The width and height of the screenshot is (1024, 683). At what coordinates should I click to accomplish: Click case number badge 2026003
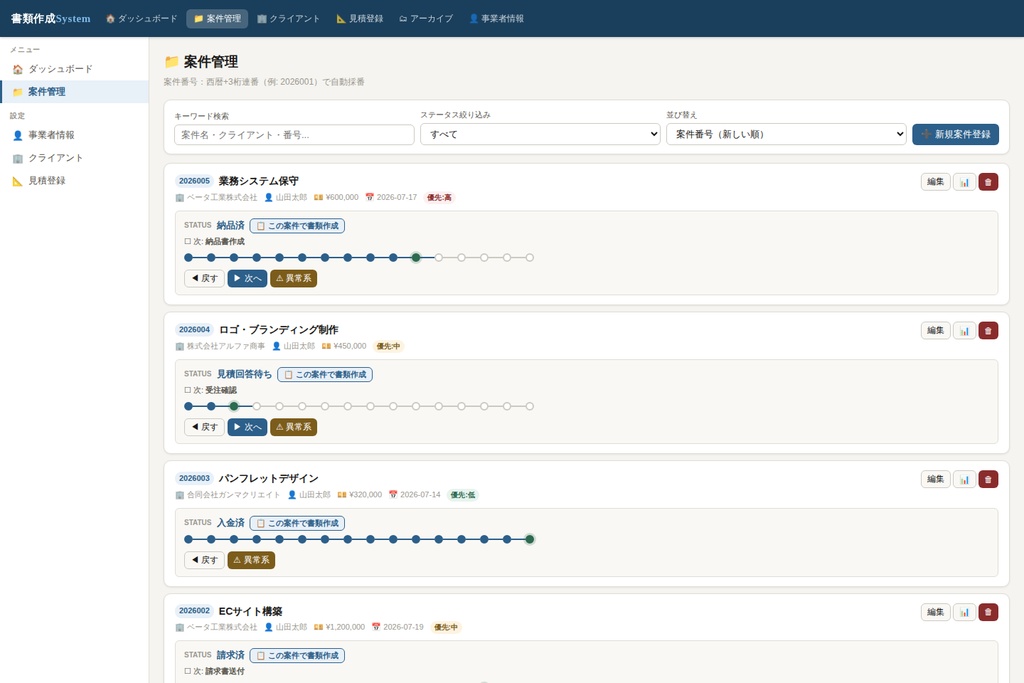tap(195, 479)
